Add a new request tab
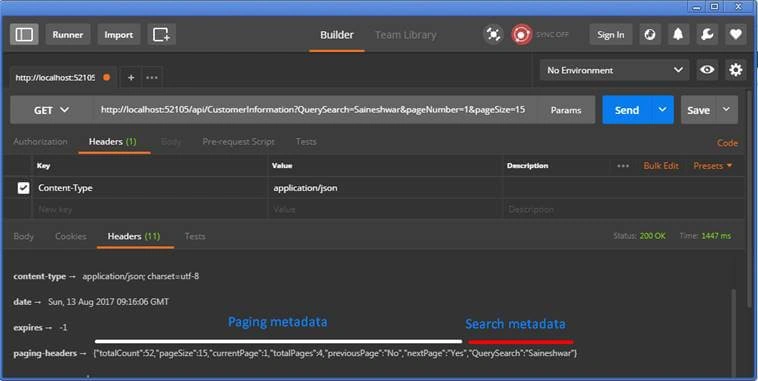758x381 pixels. [x=131, y=77]
